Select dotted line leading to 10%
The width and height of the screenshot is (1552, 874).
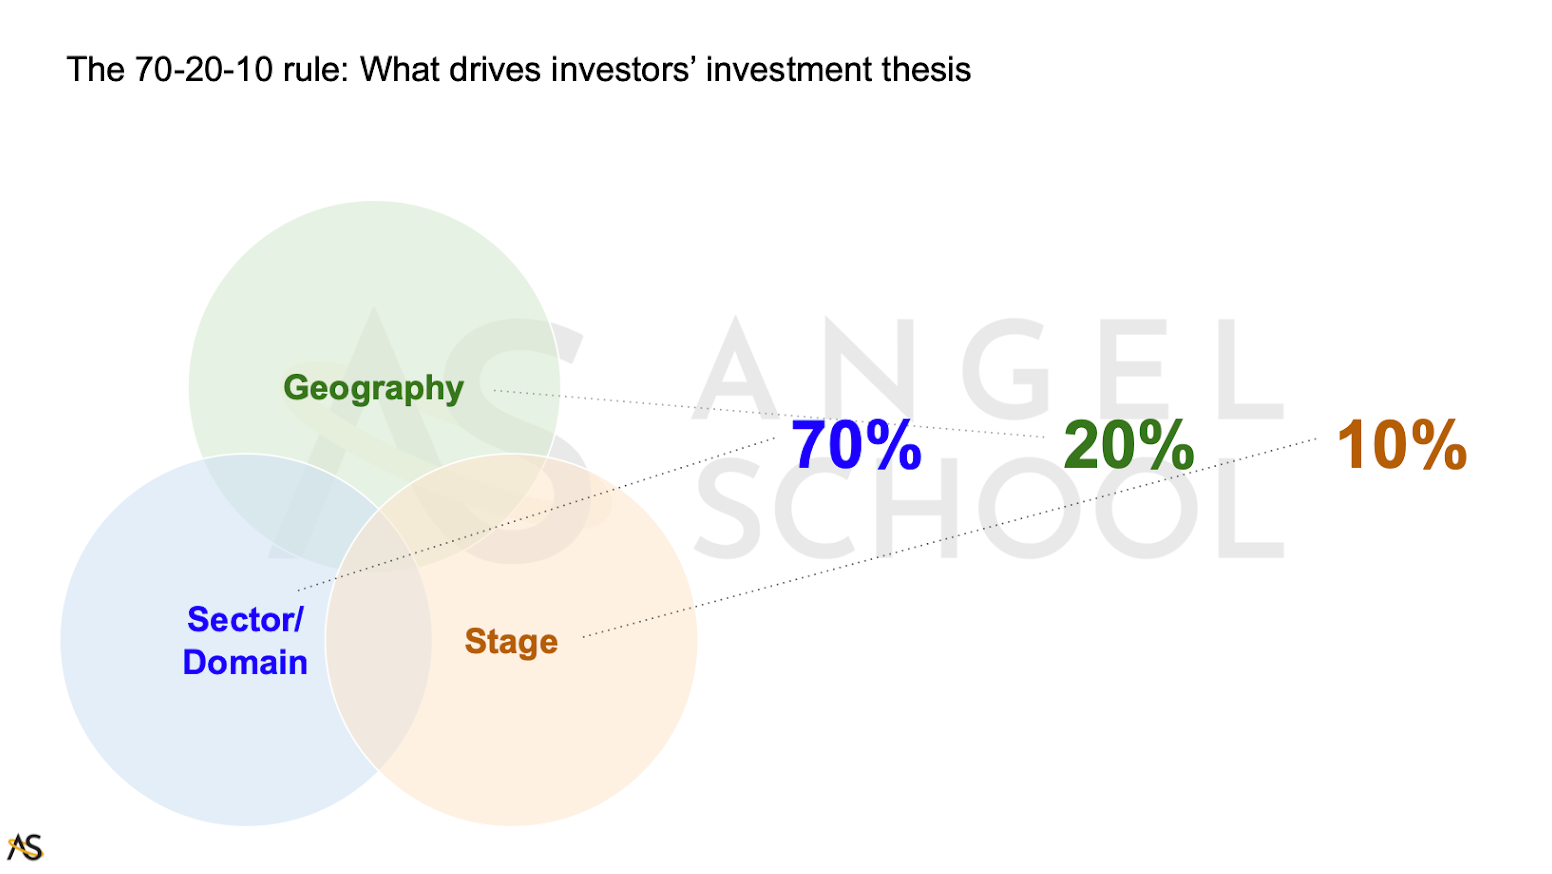[950, 536]
